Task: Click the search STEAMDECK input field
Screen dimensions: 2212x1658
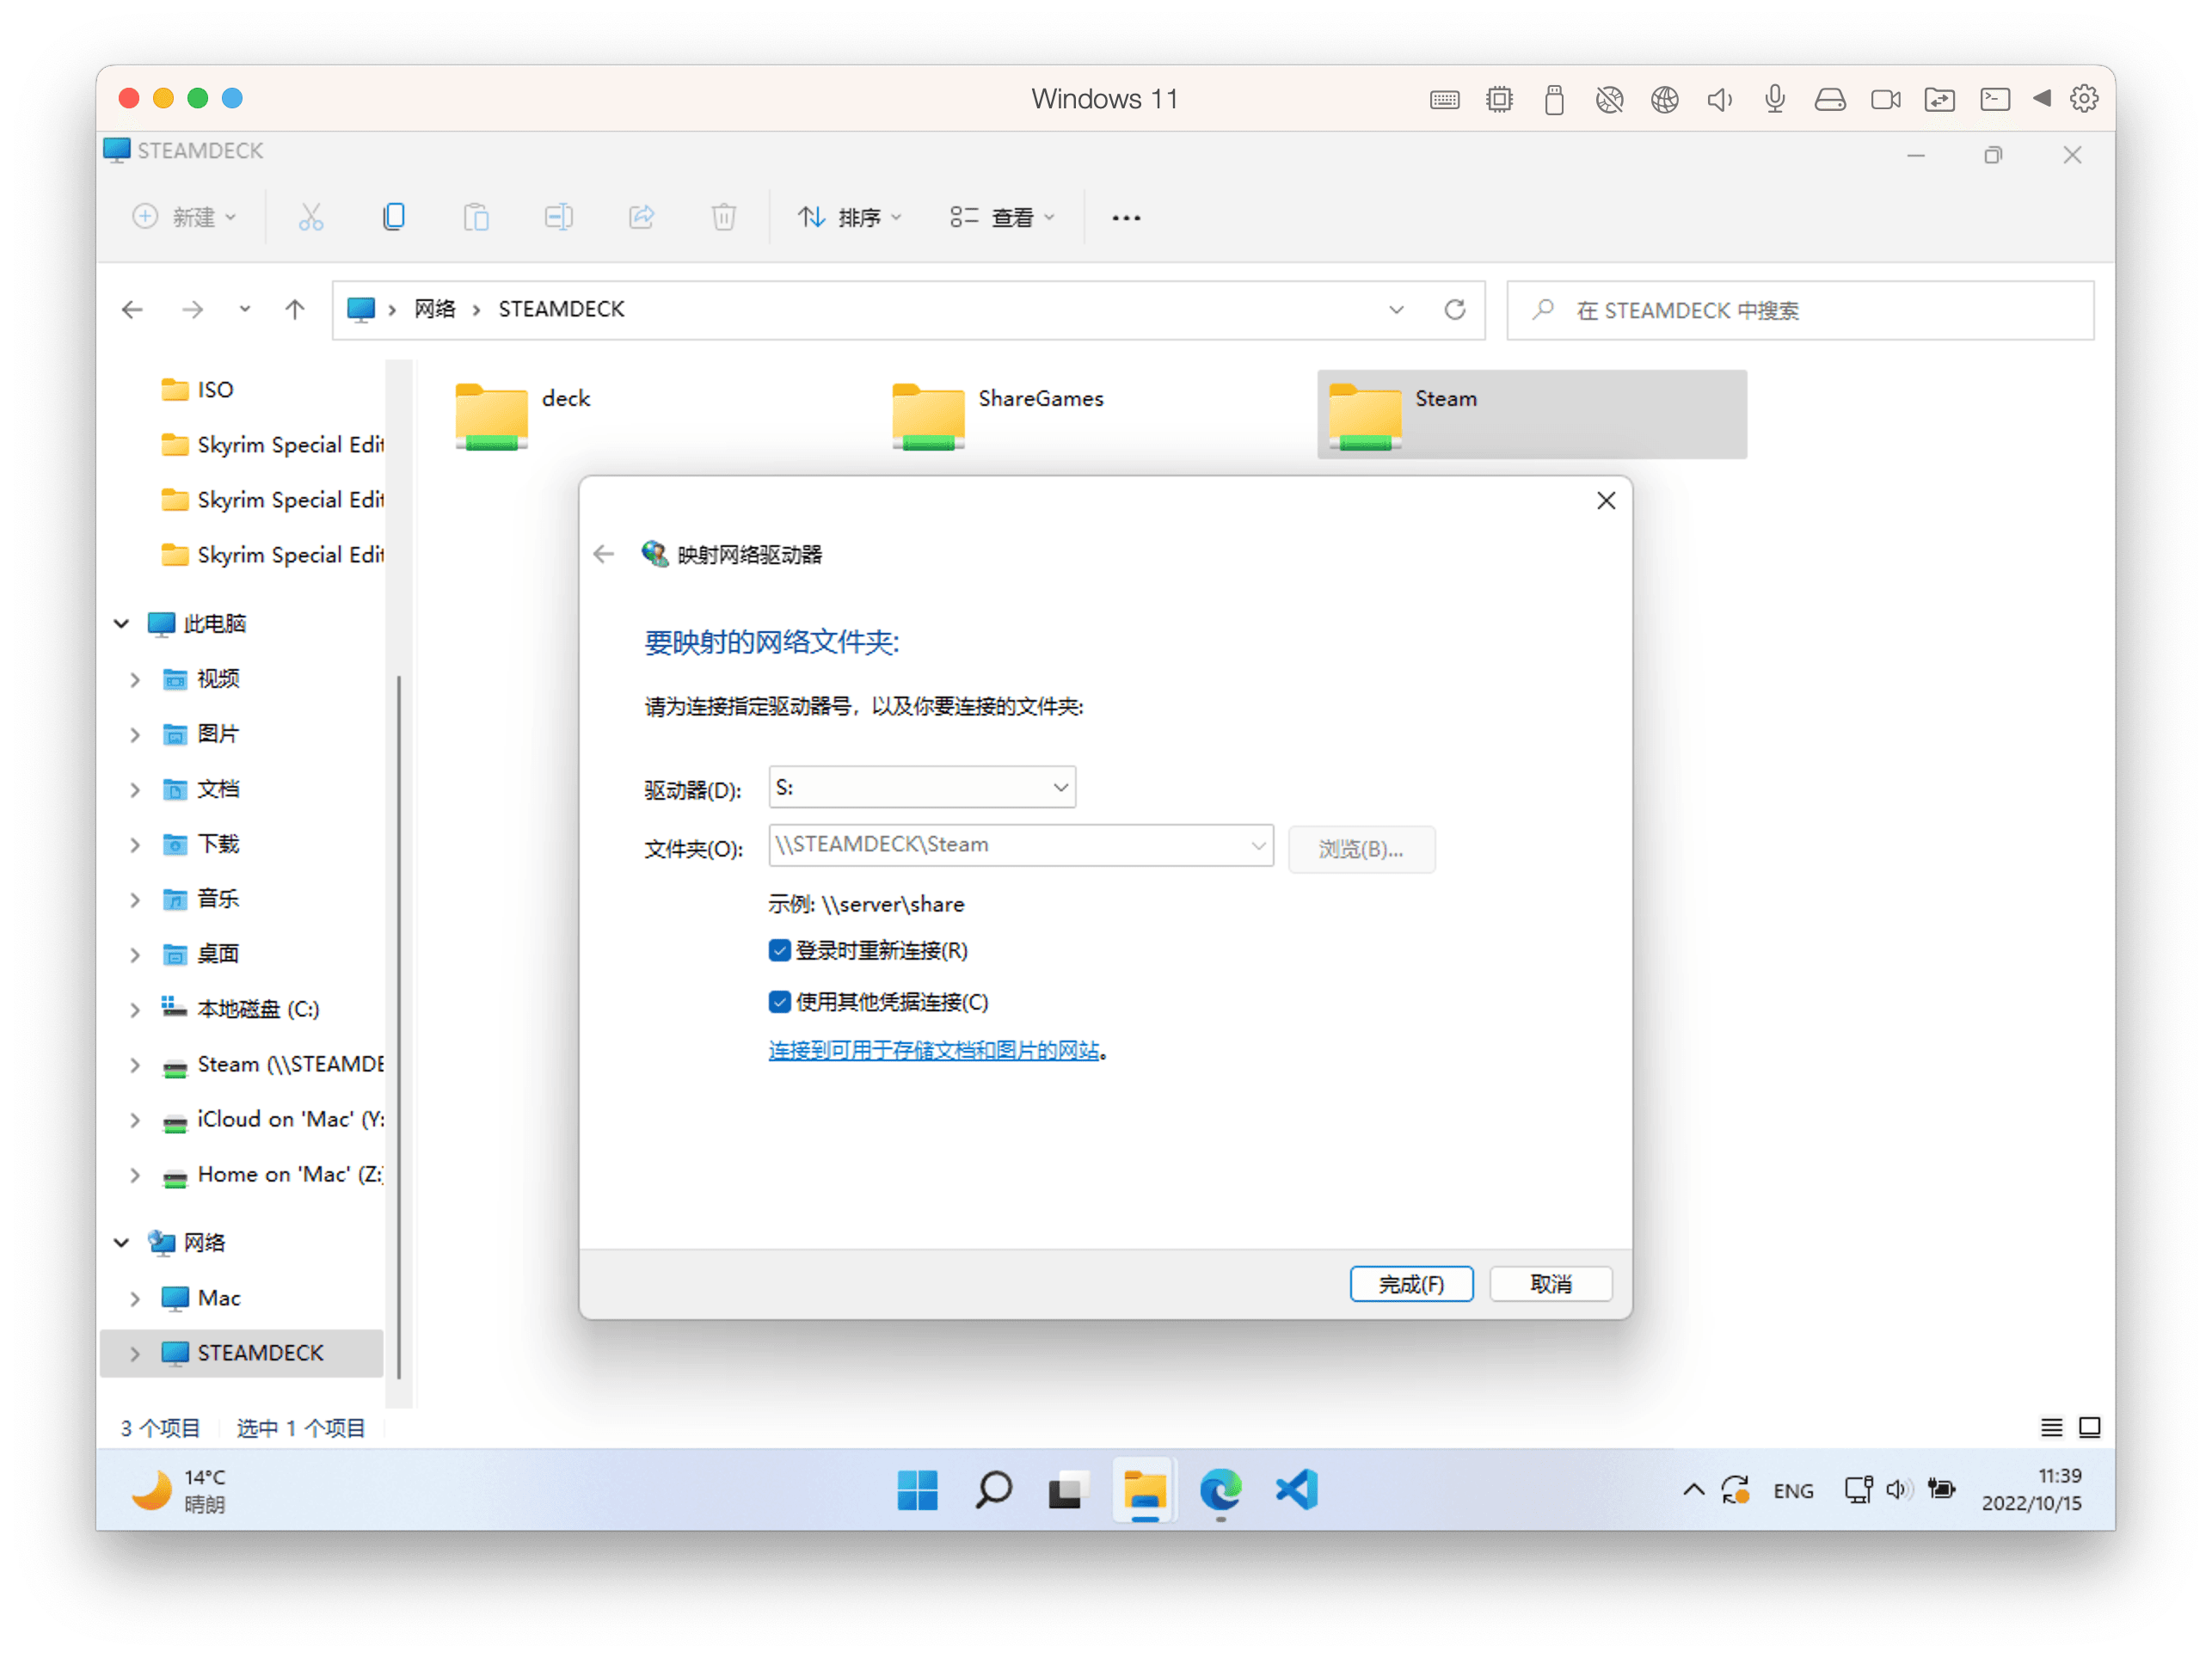Action: 1800,310
